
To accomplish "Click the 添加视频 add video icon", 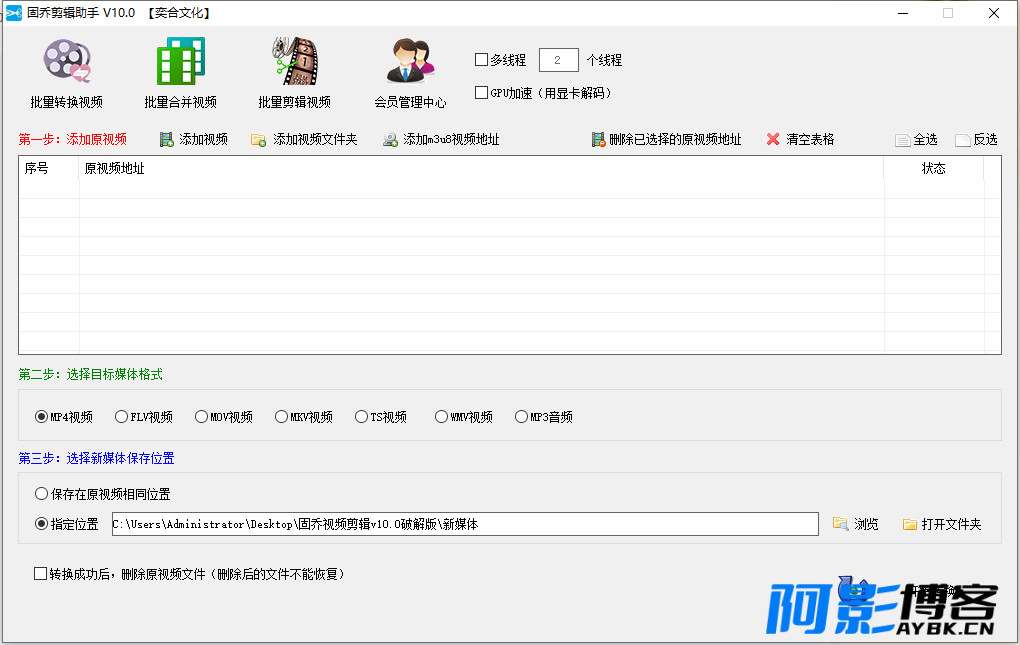I will [167, 139].
